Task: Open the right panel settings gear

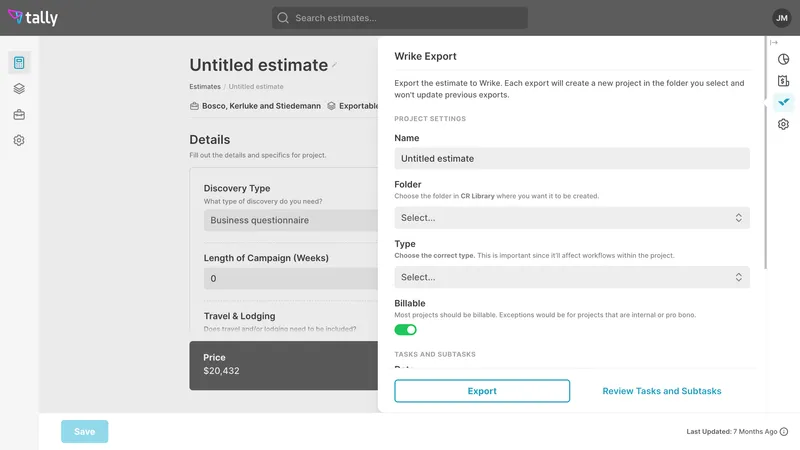Action: tap(783, 124)
